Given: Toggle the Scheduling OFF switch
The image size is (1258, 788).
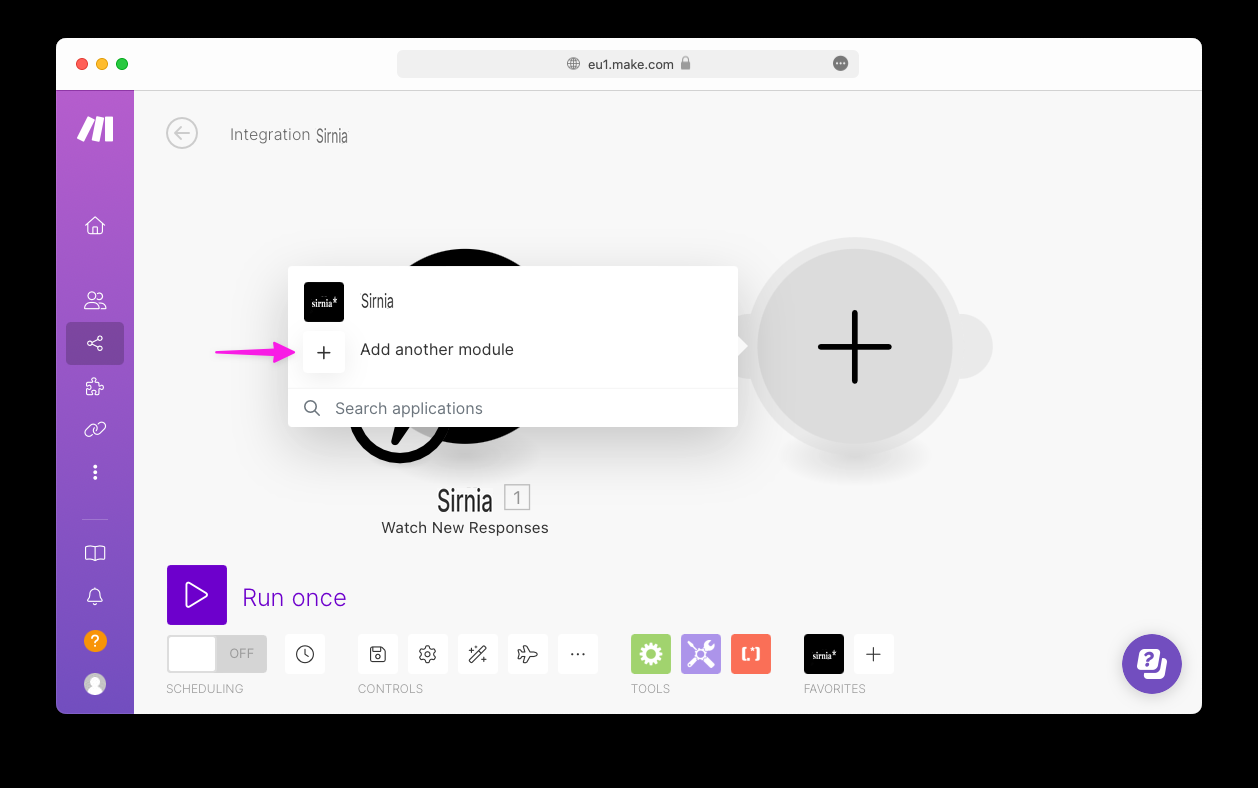Looking at the screenshot, I should pyautogui.click(x=217, y=654).
